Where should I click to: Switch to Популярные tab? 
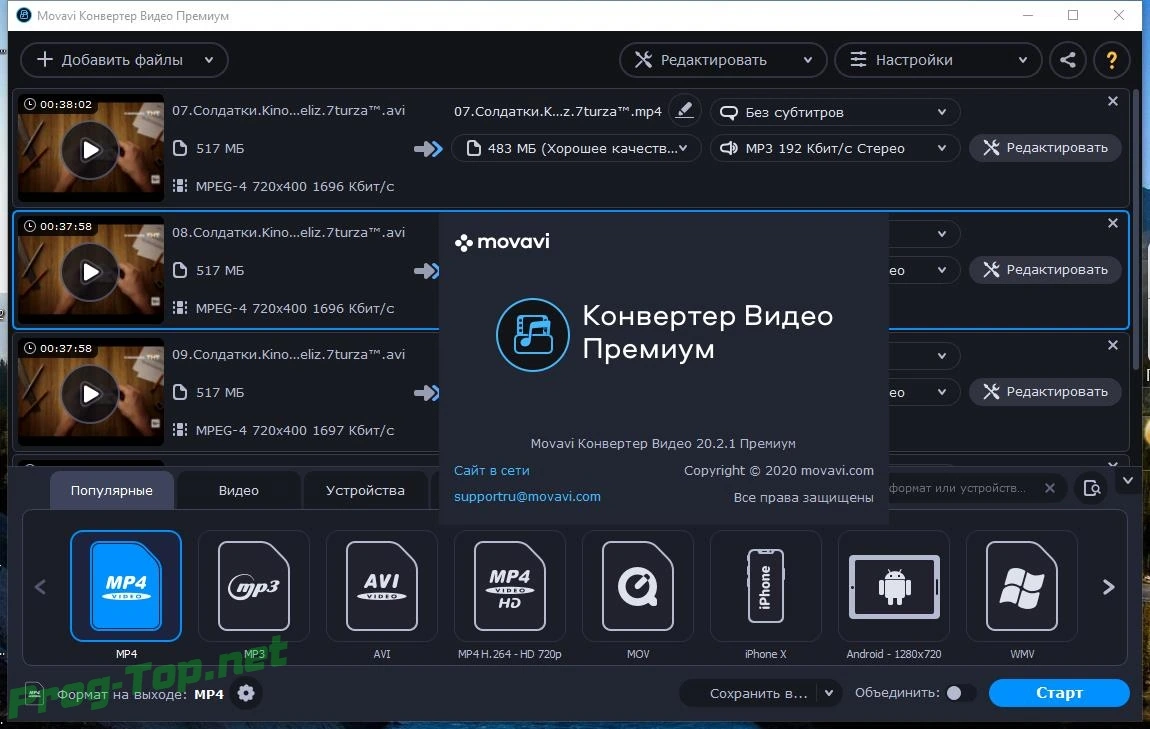(111, 490)
